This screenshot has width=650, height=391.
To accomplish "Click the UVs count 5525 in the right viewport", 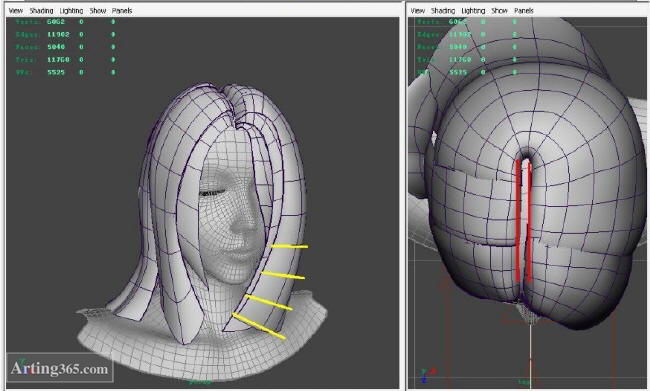I will coord(458,72).
